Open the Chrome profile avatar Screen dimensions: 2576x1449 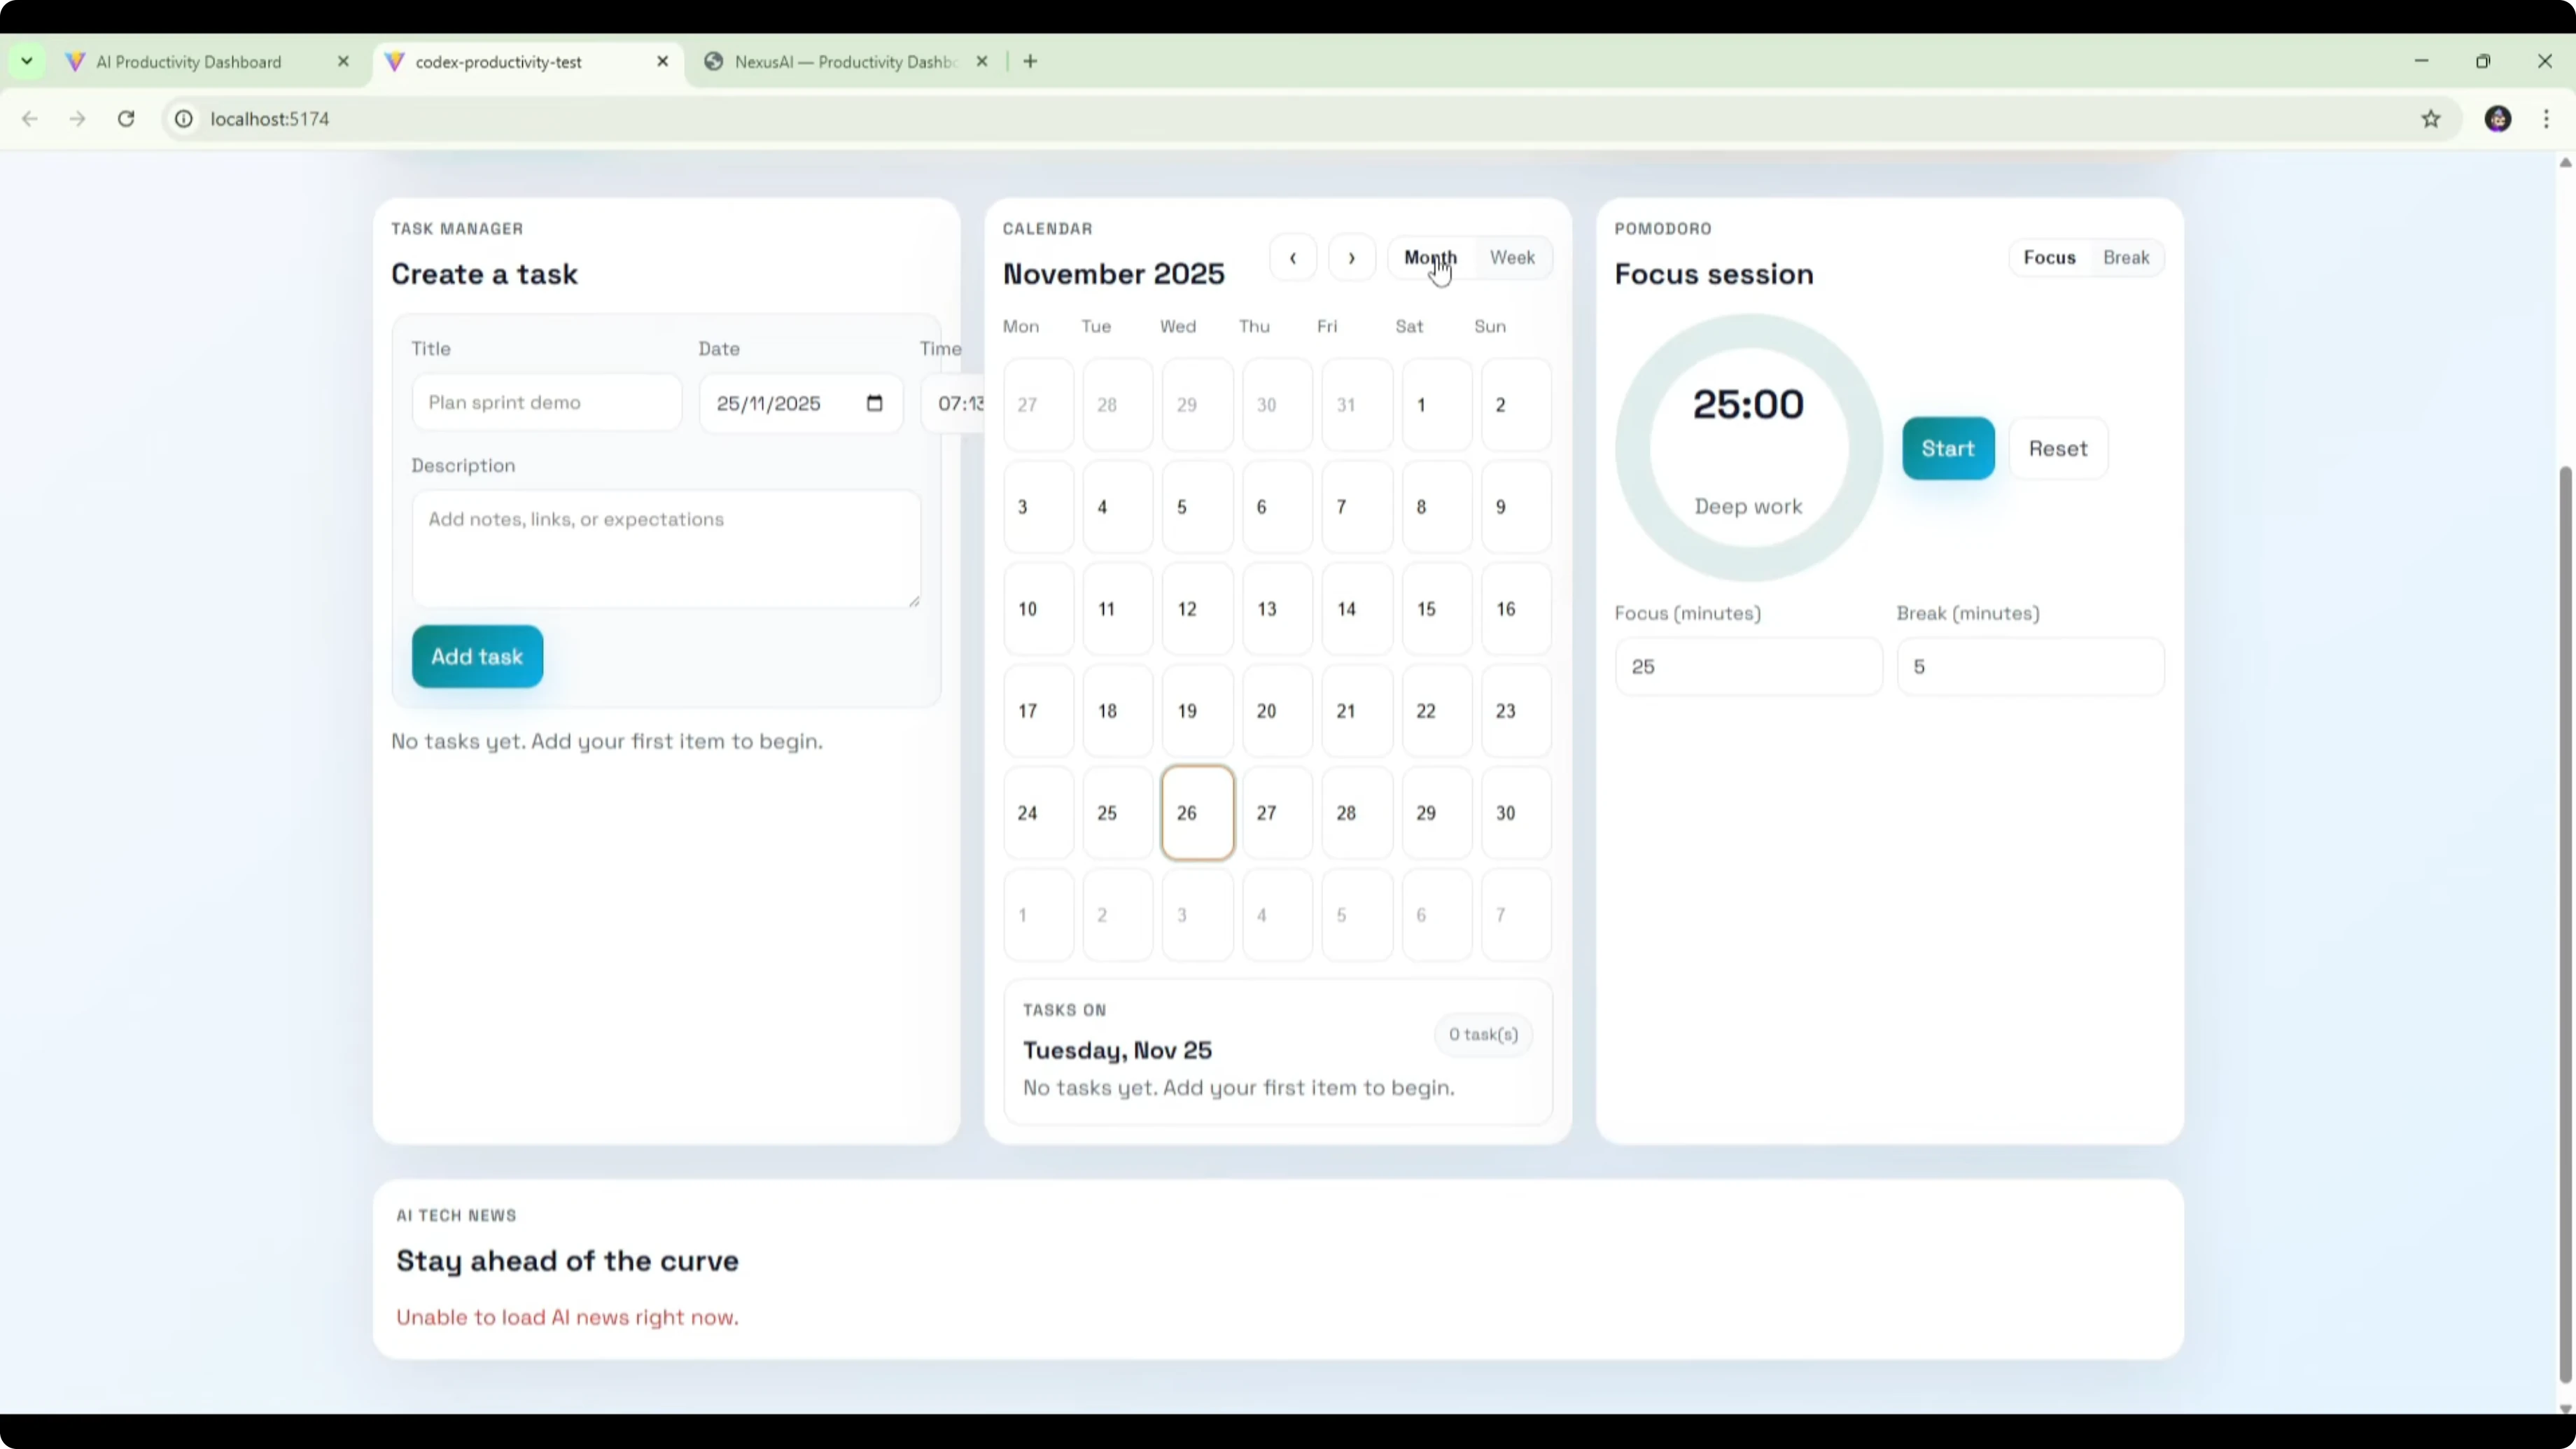tap(2497, 119)
